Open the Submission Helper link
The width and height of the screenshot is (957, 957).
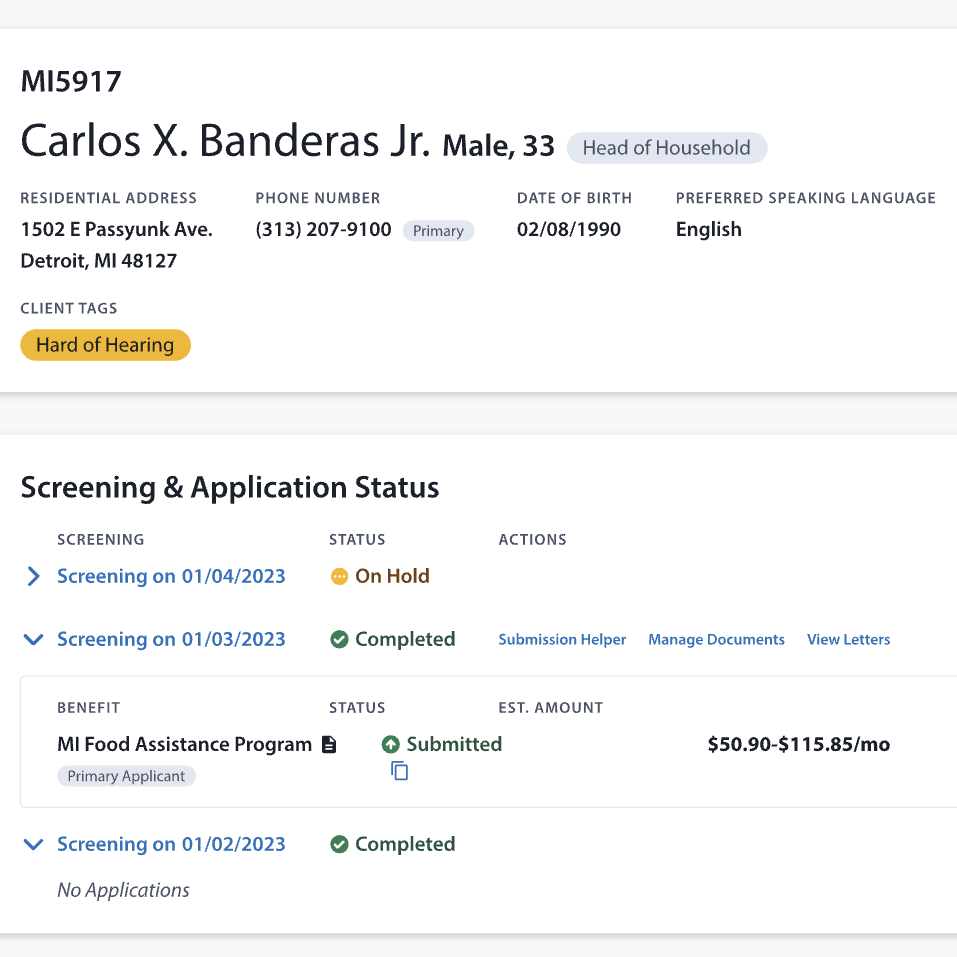click(x=562, y=640)
